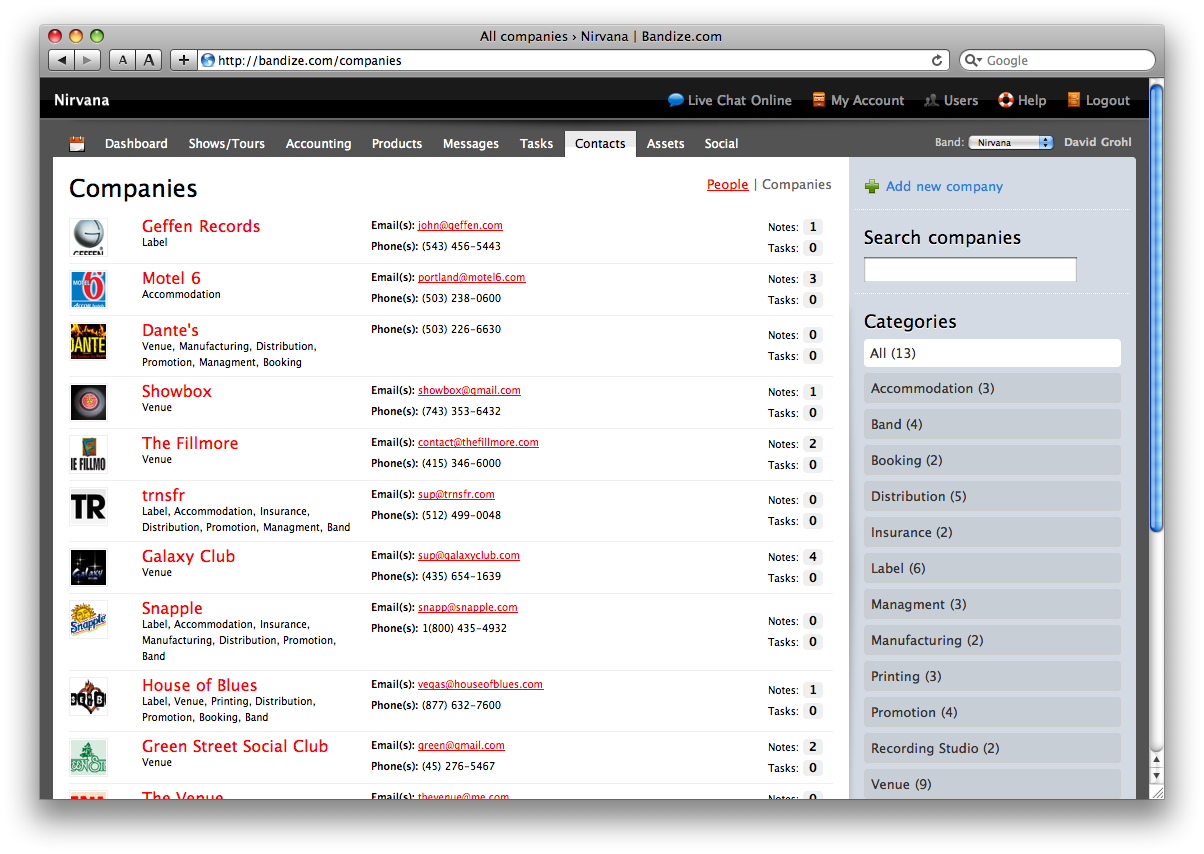Filter by Promotion (4) category
Viewport: 1204px width, 854px height.
(992, 712)
